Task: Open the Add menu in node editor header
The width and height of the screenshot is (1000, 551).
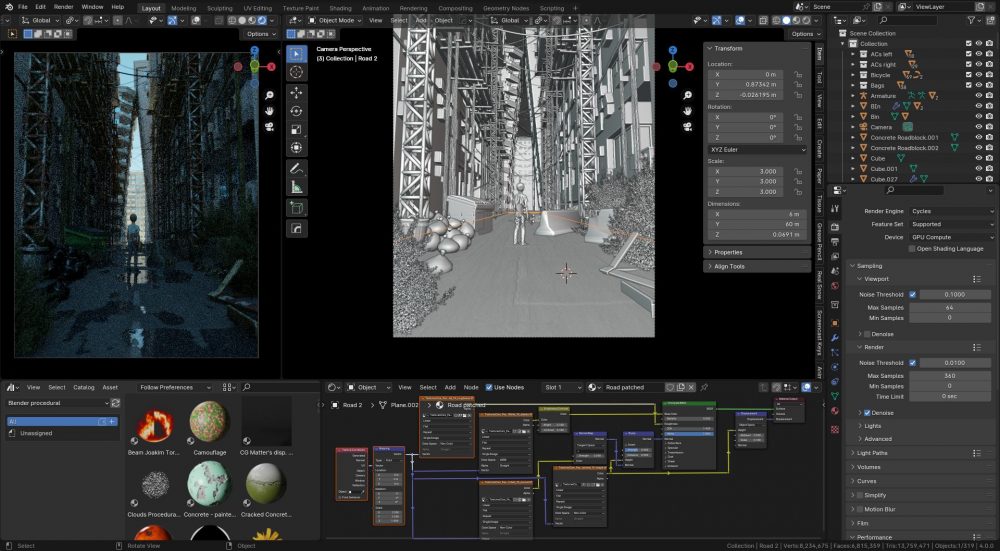Action: click(450, 387)
